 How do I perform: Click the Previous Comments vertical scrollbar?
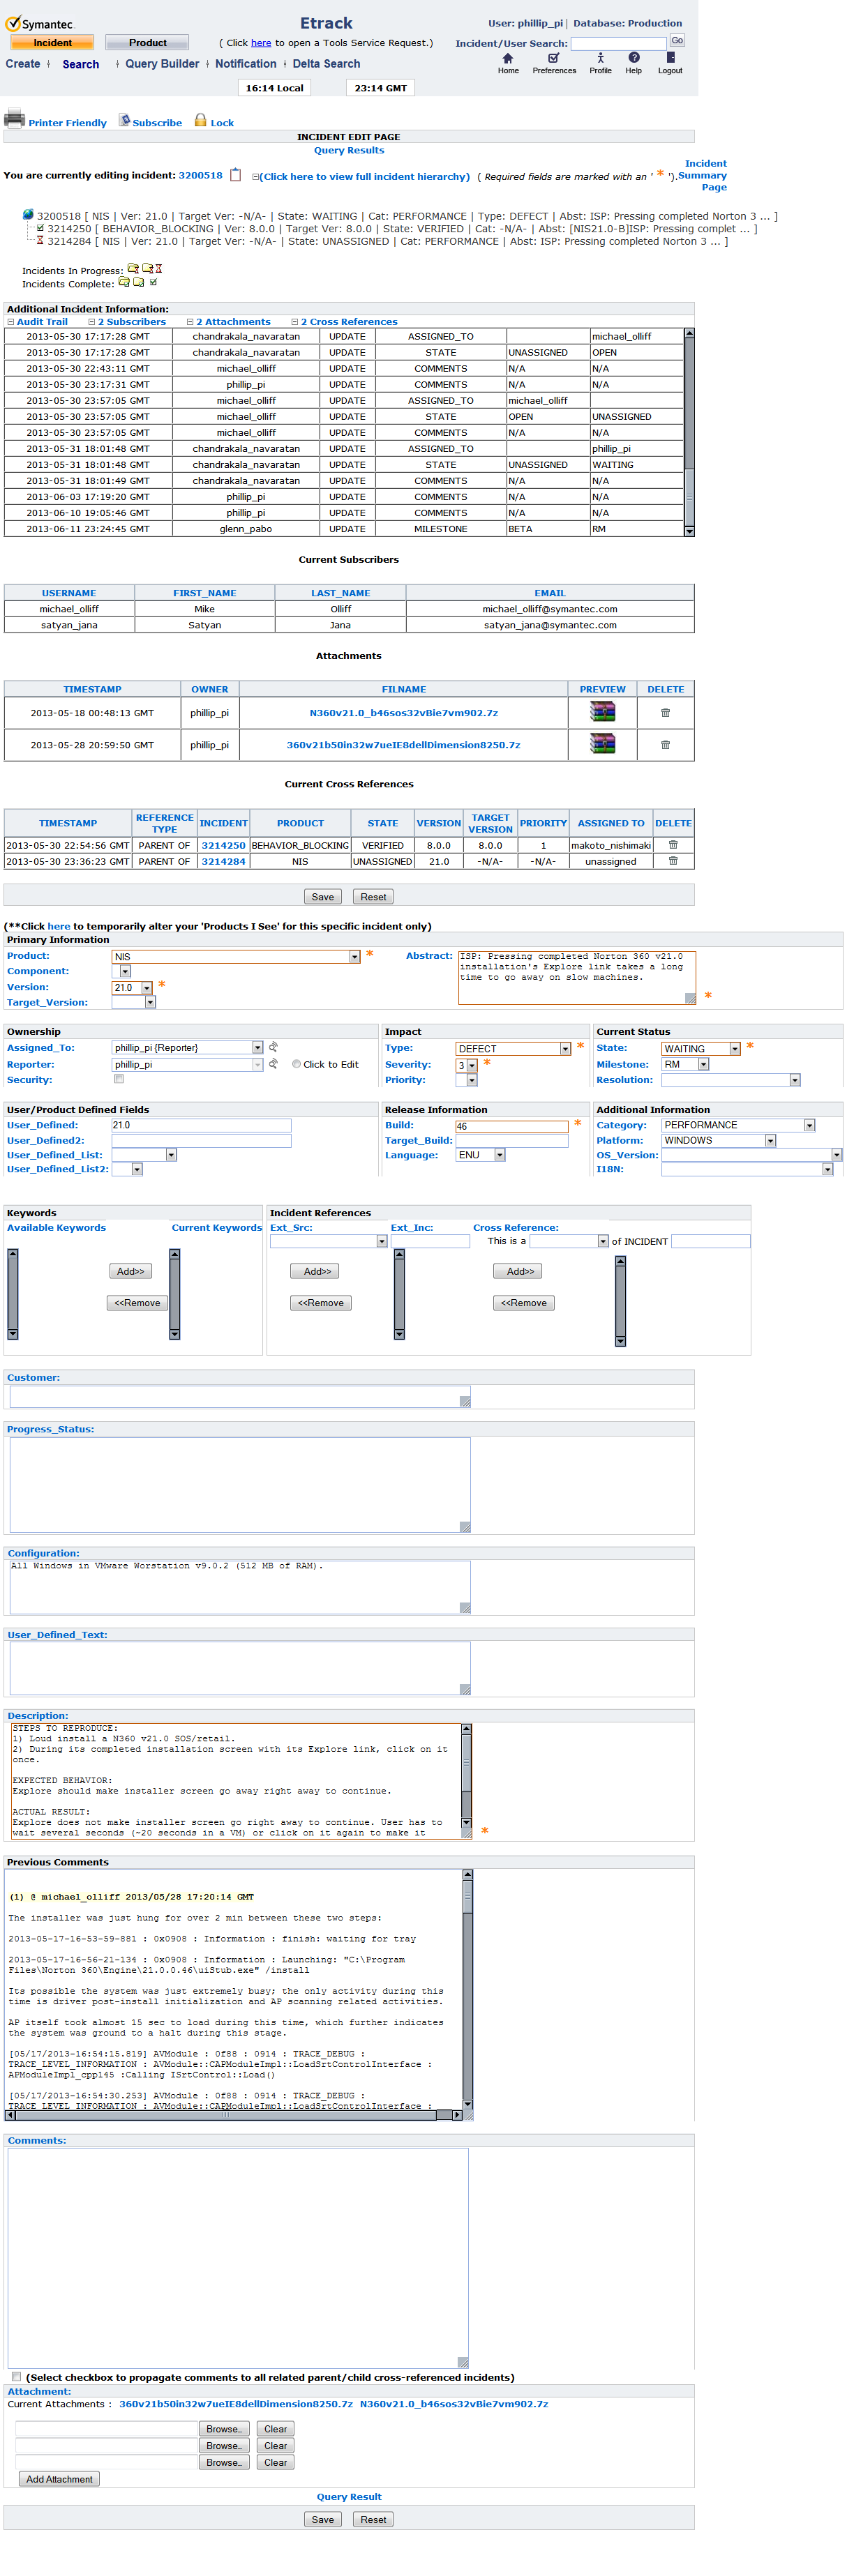467,1990
